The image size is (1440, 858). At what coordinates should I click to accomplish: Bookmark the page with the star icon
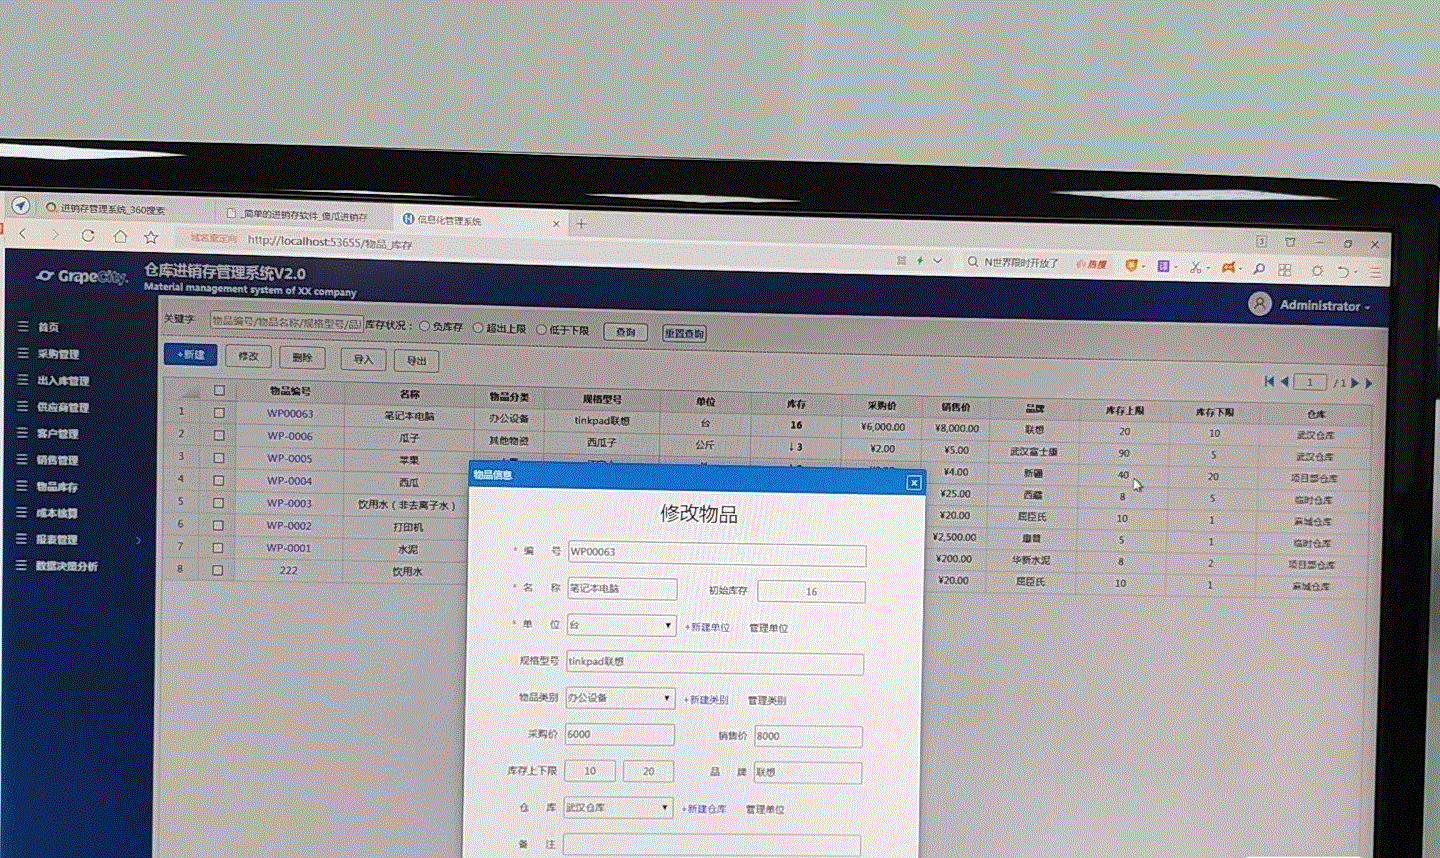point(151,237)
